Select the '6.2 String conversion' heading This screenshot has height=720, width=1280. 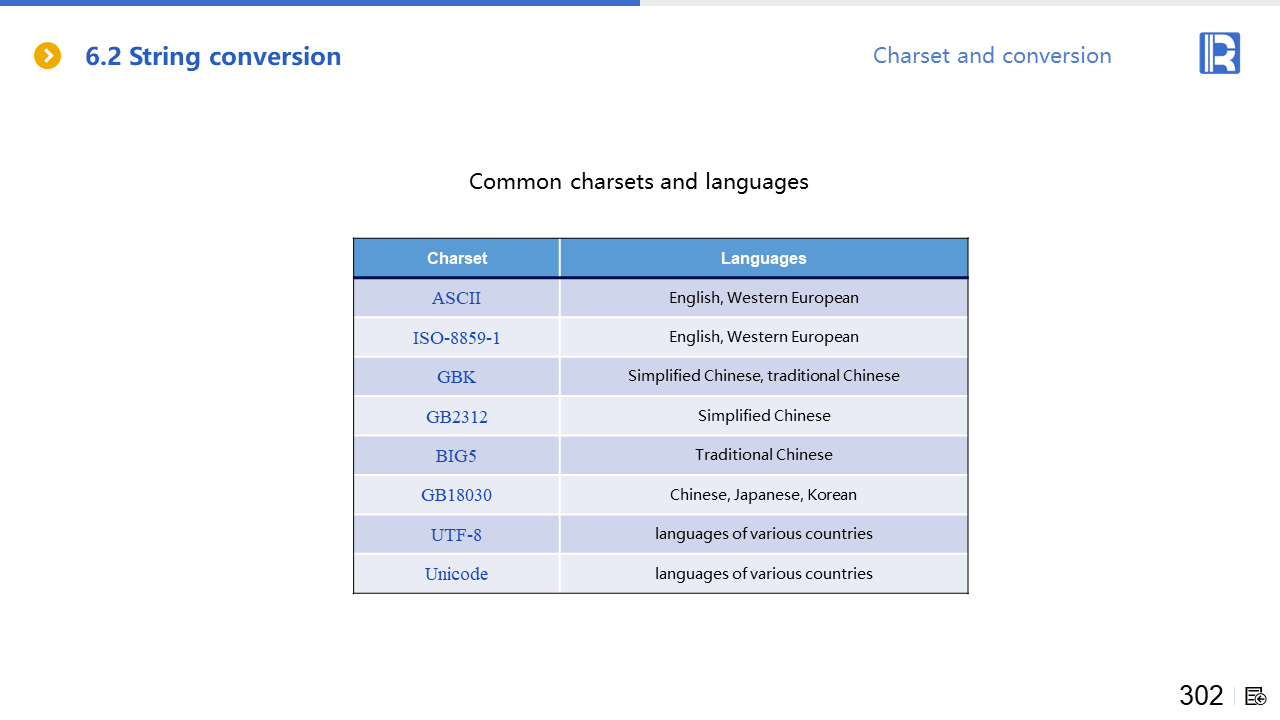(213, 57)
